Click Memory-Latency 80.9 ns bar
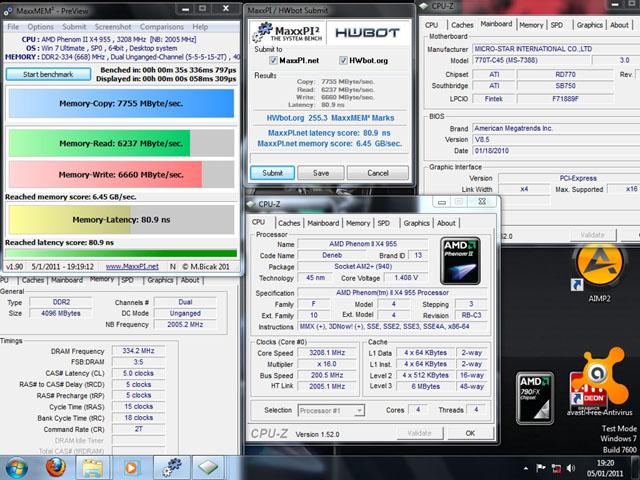 click(x=121, y=220)
